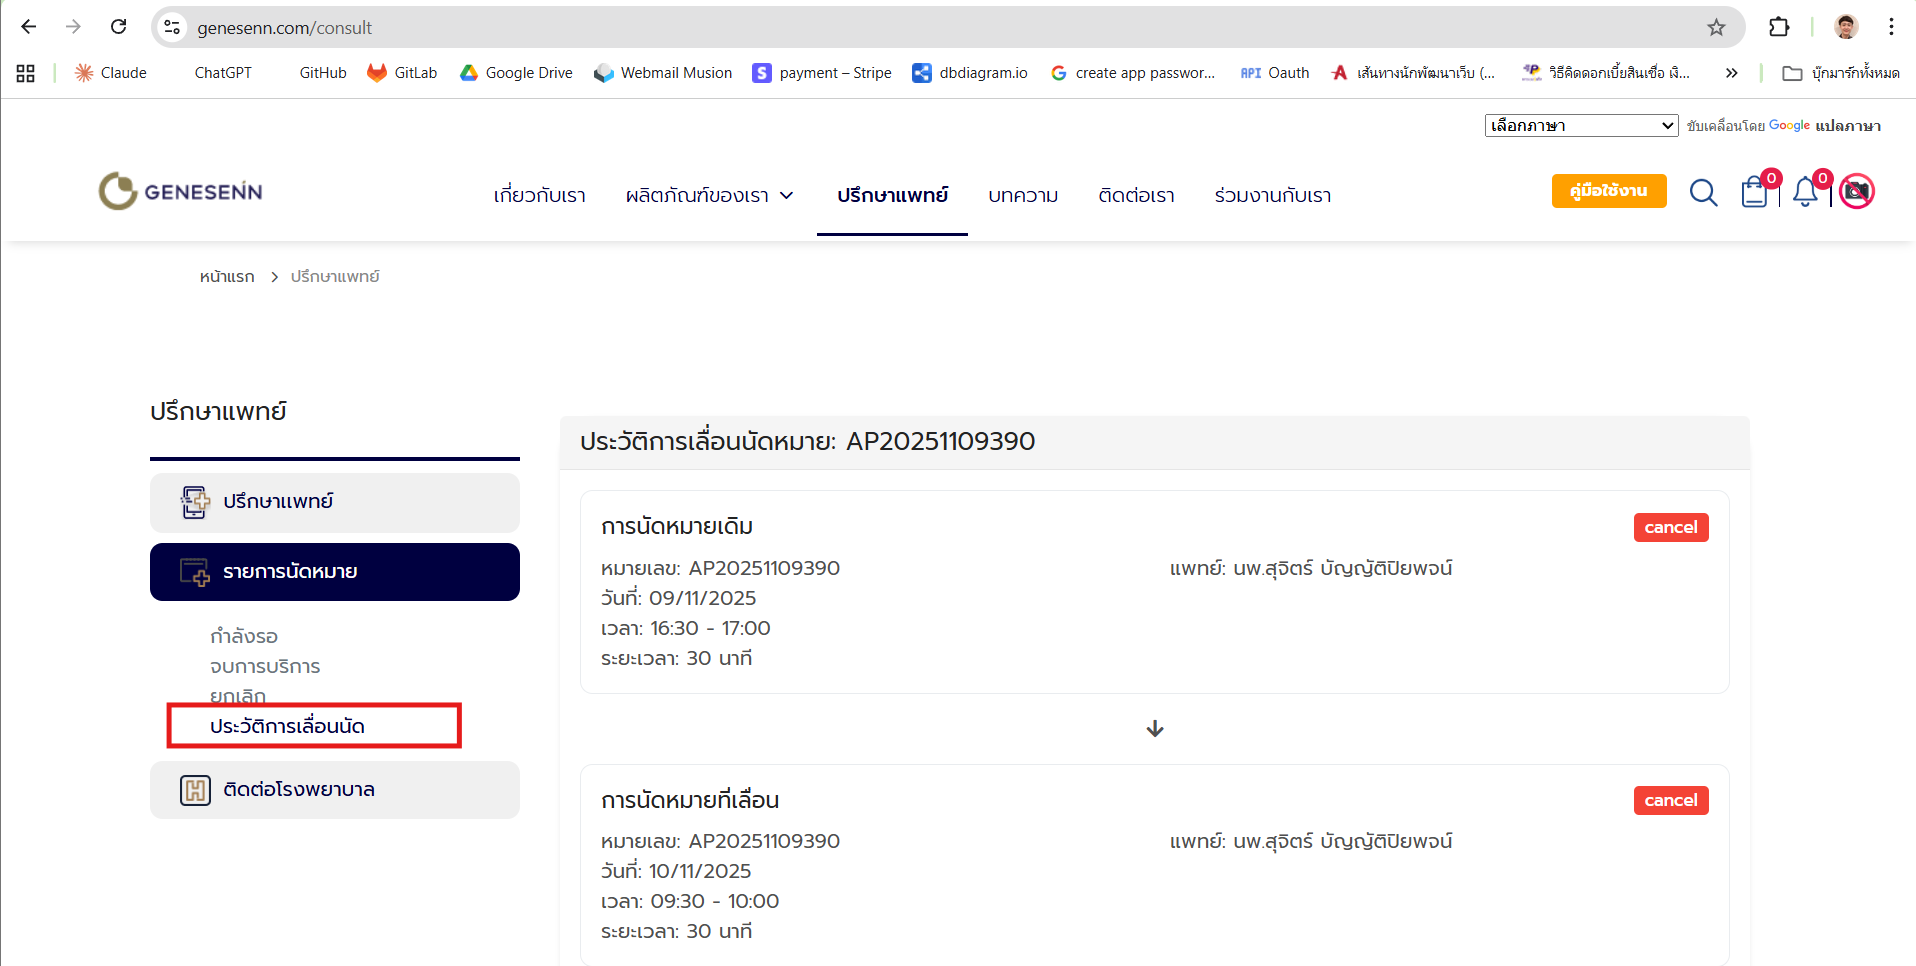This screenshot has height=966, width=1916.
Task: Open the บทความ navigation item
Action: click(1022, 195)
